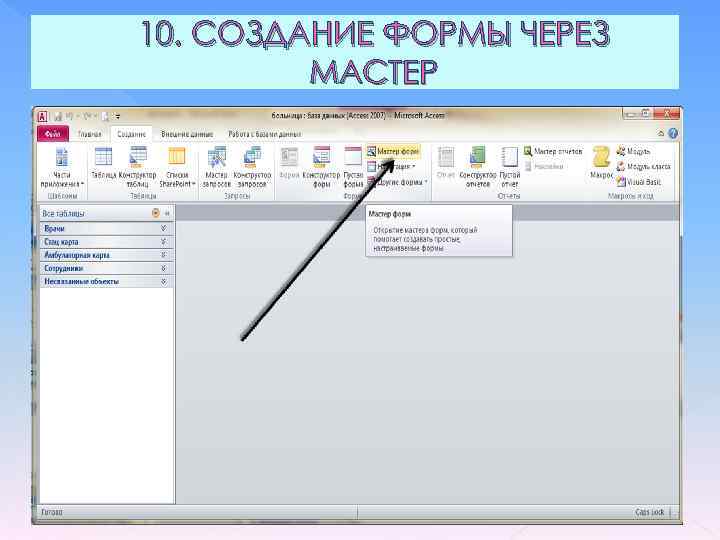This screenshot has height=540, width=720.
Task: Click the Мастер форм tooltip text
Action: click(x=390, y=214)
